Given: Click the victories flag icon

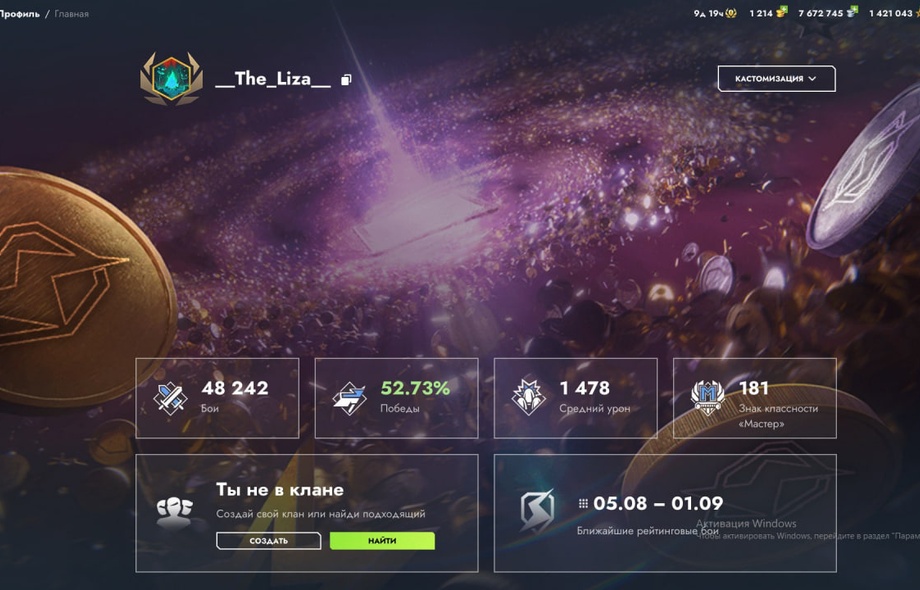Looking at the screenshot, I should (350, 398).
